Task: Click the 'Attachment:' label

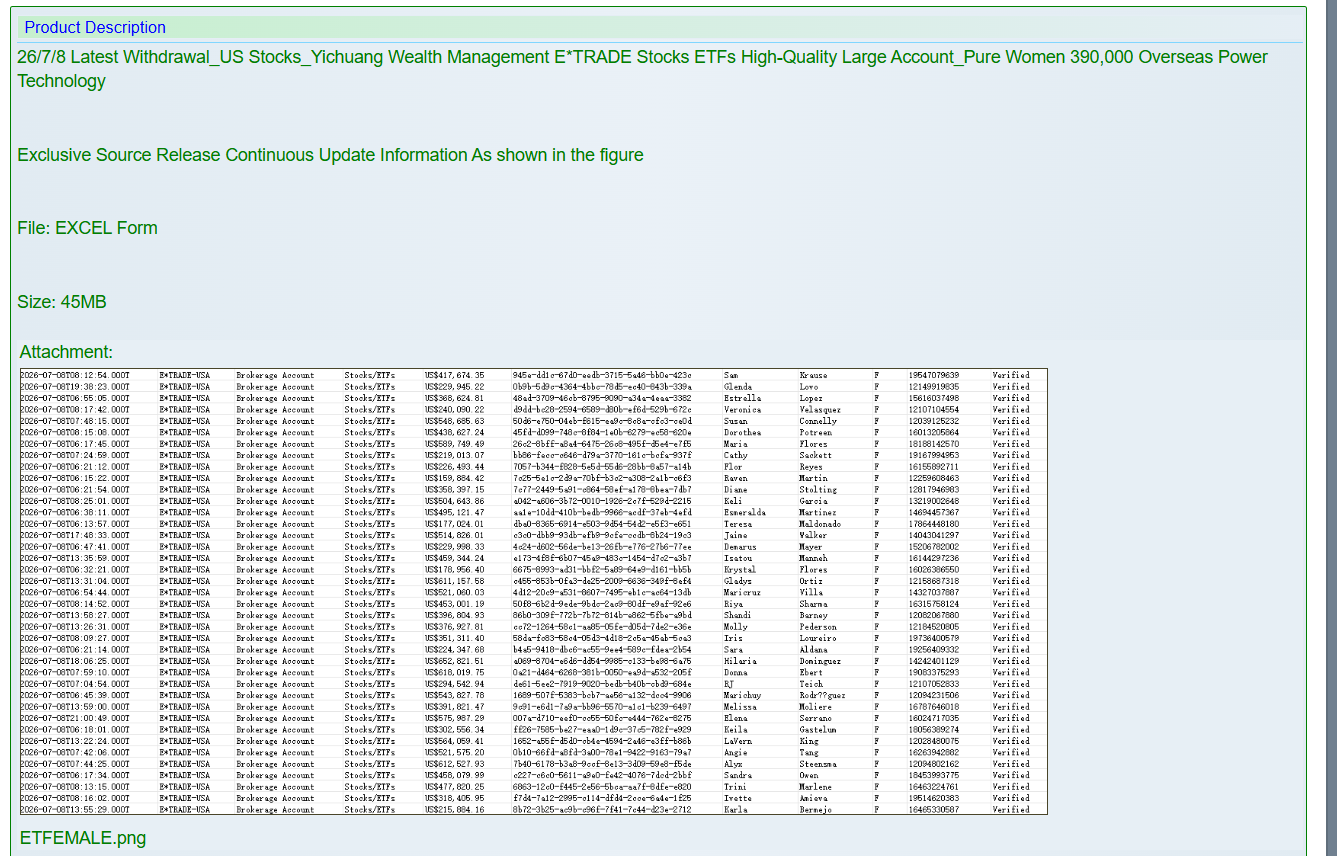Action: point(66,352)
